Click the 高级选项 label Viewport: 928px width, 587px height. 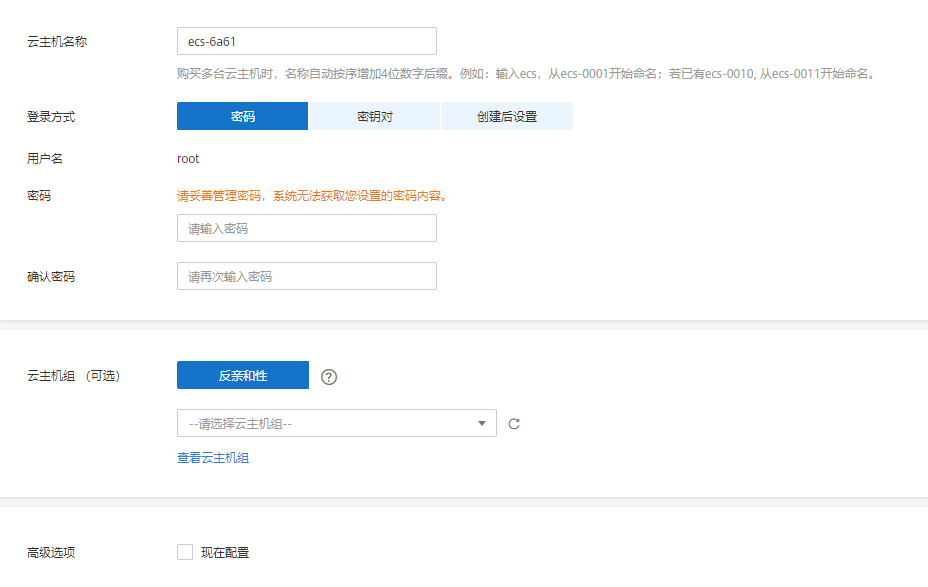click(50, 552)
